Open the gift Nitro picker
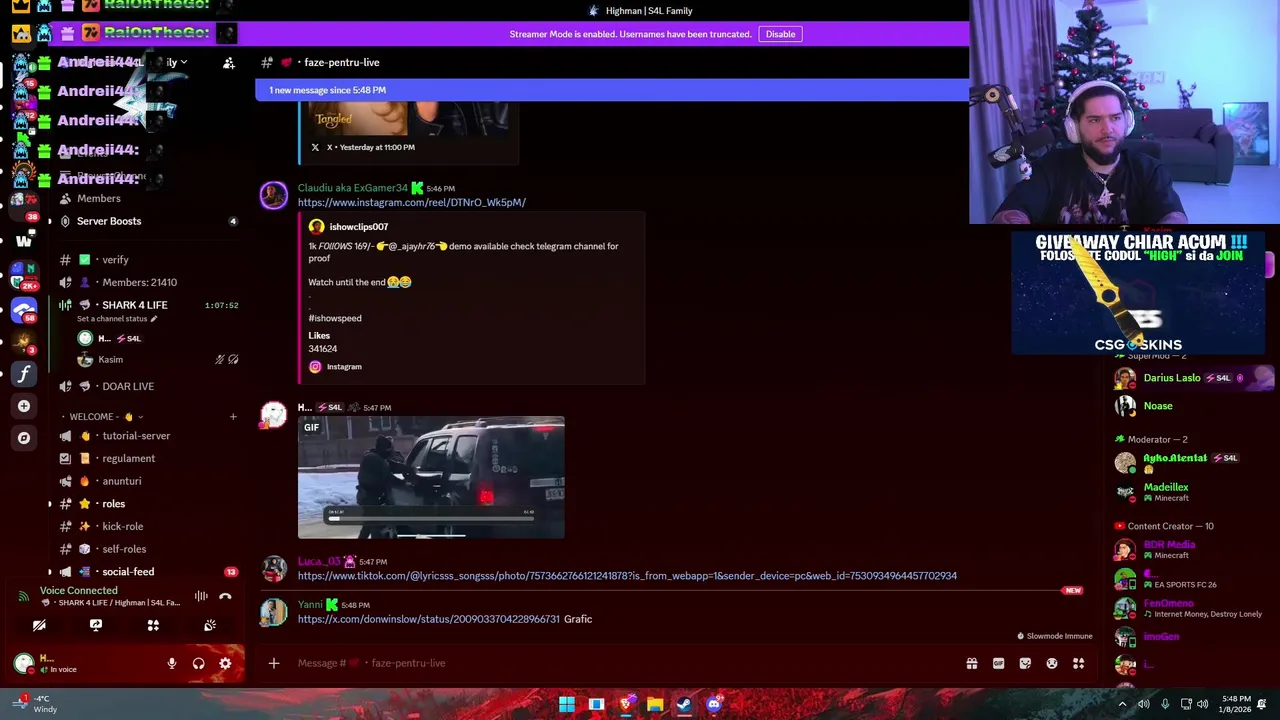The height and width of the screenshot is (720, 1280). (971, 663)
